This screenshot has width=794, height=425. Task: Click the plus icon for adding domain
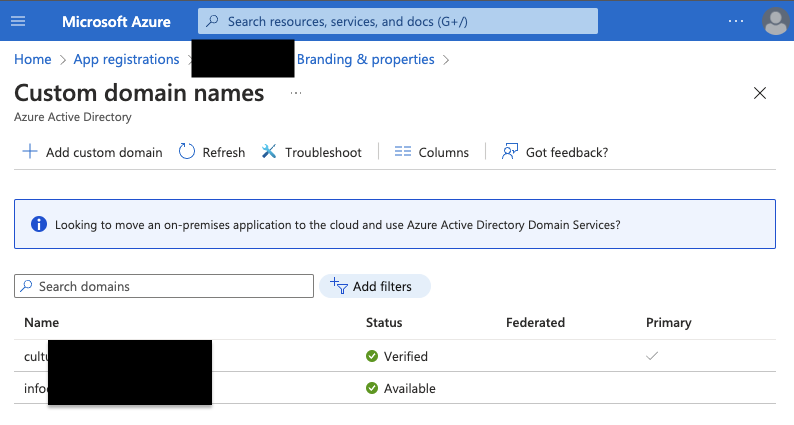coord(30,151)
